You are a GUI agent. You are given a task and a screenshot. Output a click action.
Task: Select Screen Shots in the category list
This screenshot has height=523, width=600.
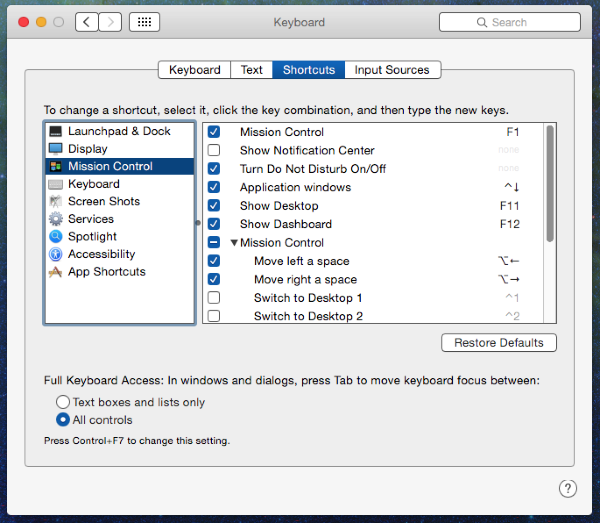[x=120, y=201]
